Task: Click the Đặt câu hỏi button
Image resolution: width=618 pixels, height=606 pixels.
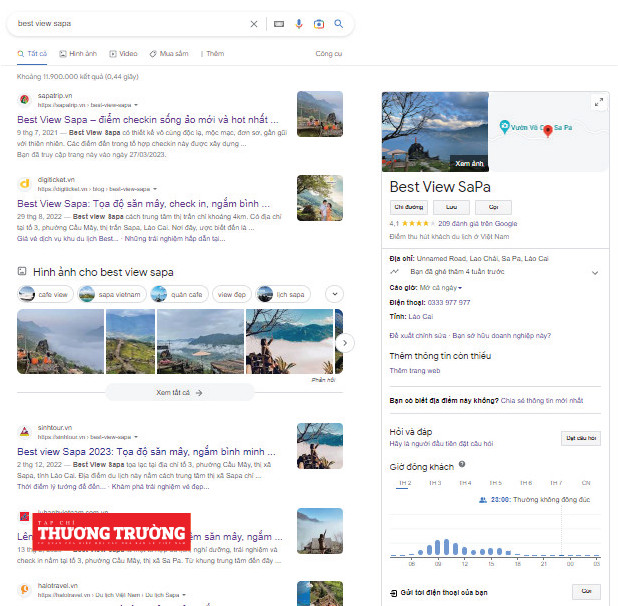Action: point(580,437)
